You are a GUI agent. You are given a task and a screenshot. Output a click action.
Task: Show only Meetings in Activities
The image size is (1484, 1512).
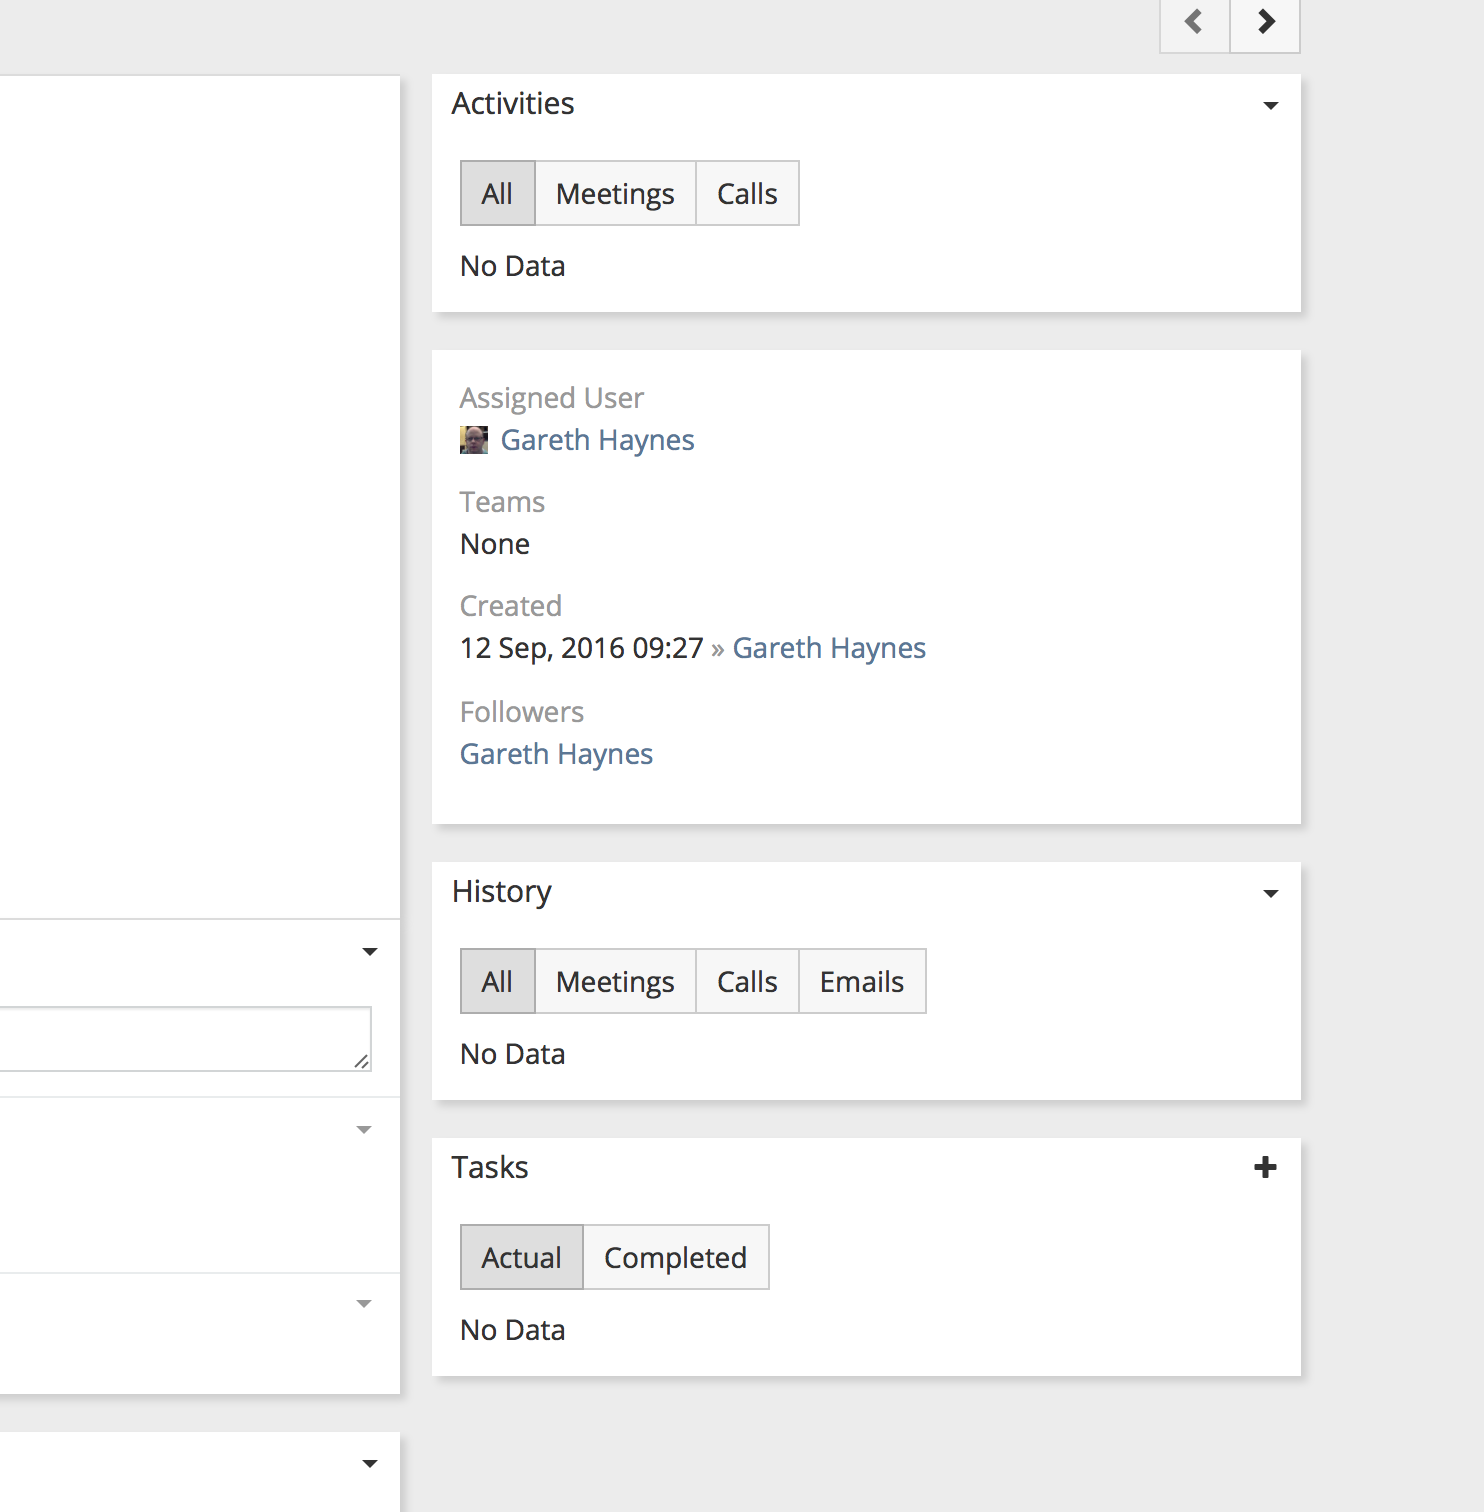coord(615,194)
